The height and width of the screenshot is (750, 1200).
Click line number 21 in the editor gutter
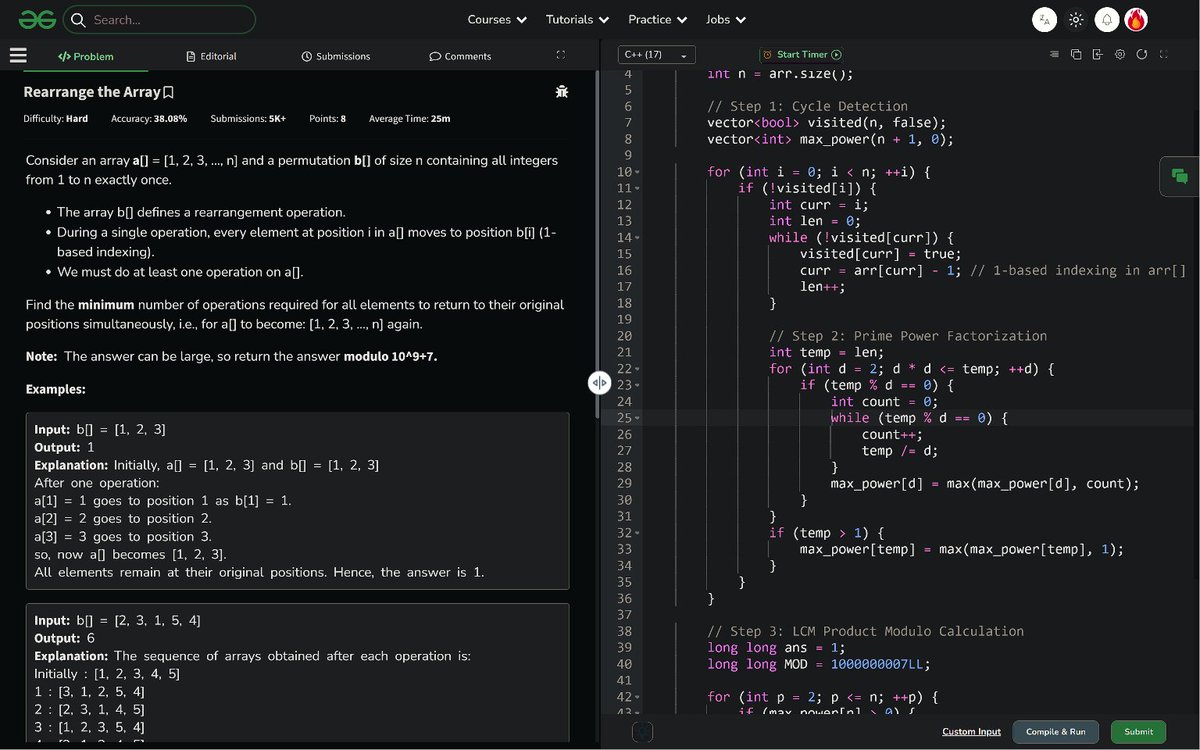pos(625,352)
